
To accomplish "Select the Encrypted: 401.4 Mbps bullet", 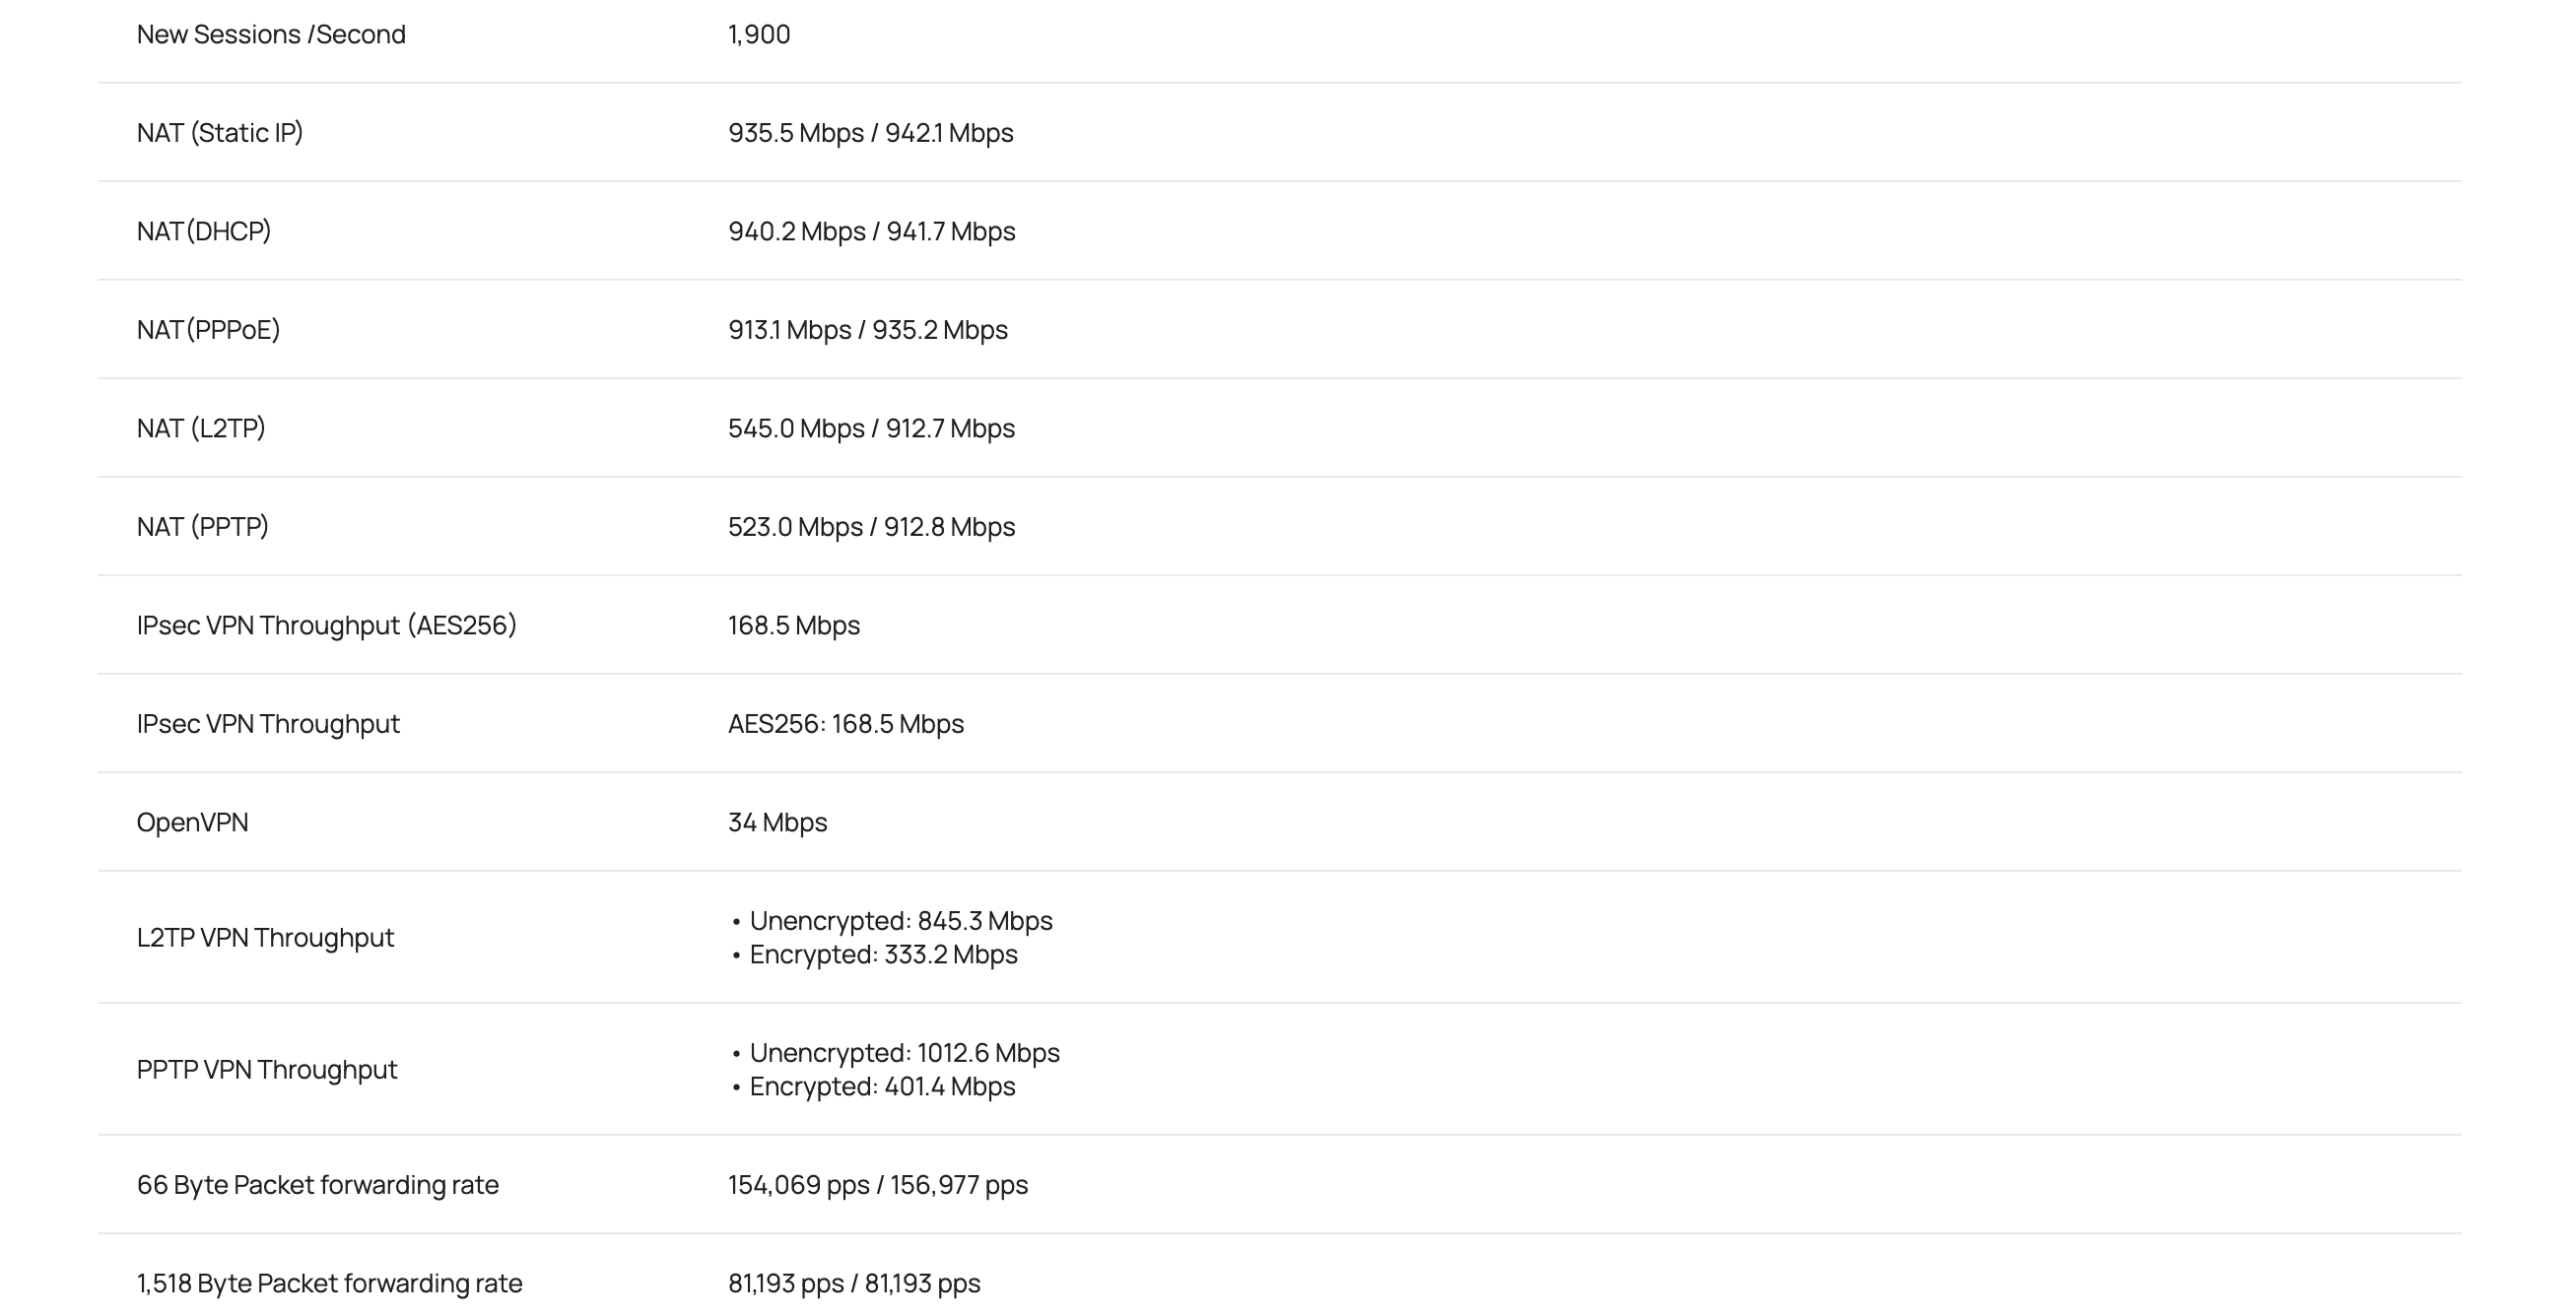I will [x=882, y=1086].
